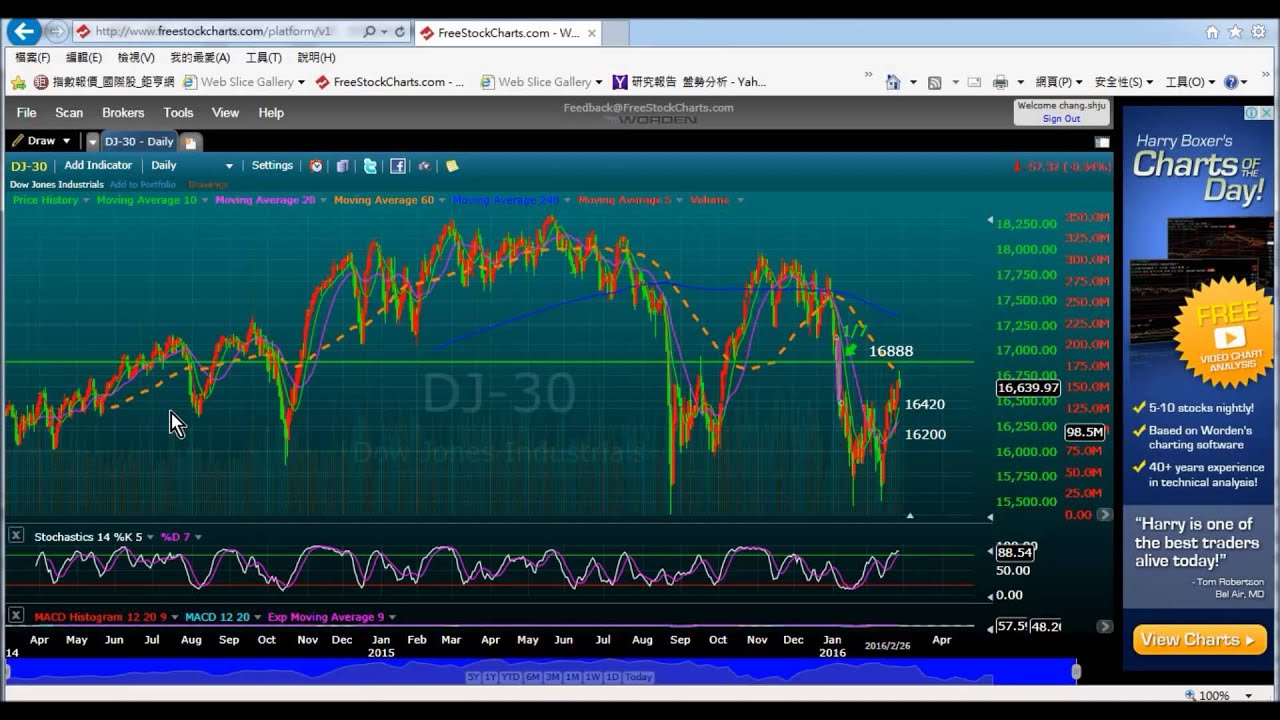Click the Sign Out link
The height and width of the screenshot is (720, 1280).
click(x=1061, y=119)
